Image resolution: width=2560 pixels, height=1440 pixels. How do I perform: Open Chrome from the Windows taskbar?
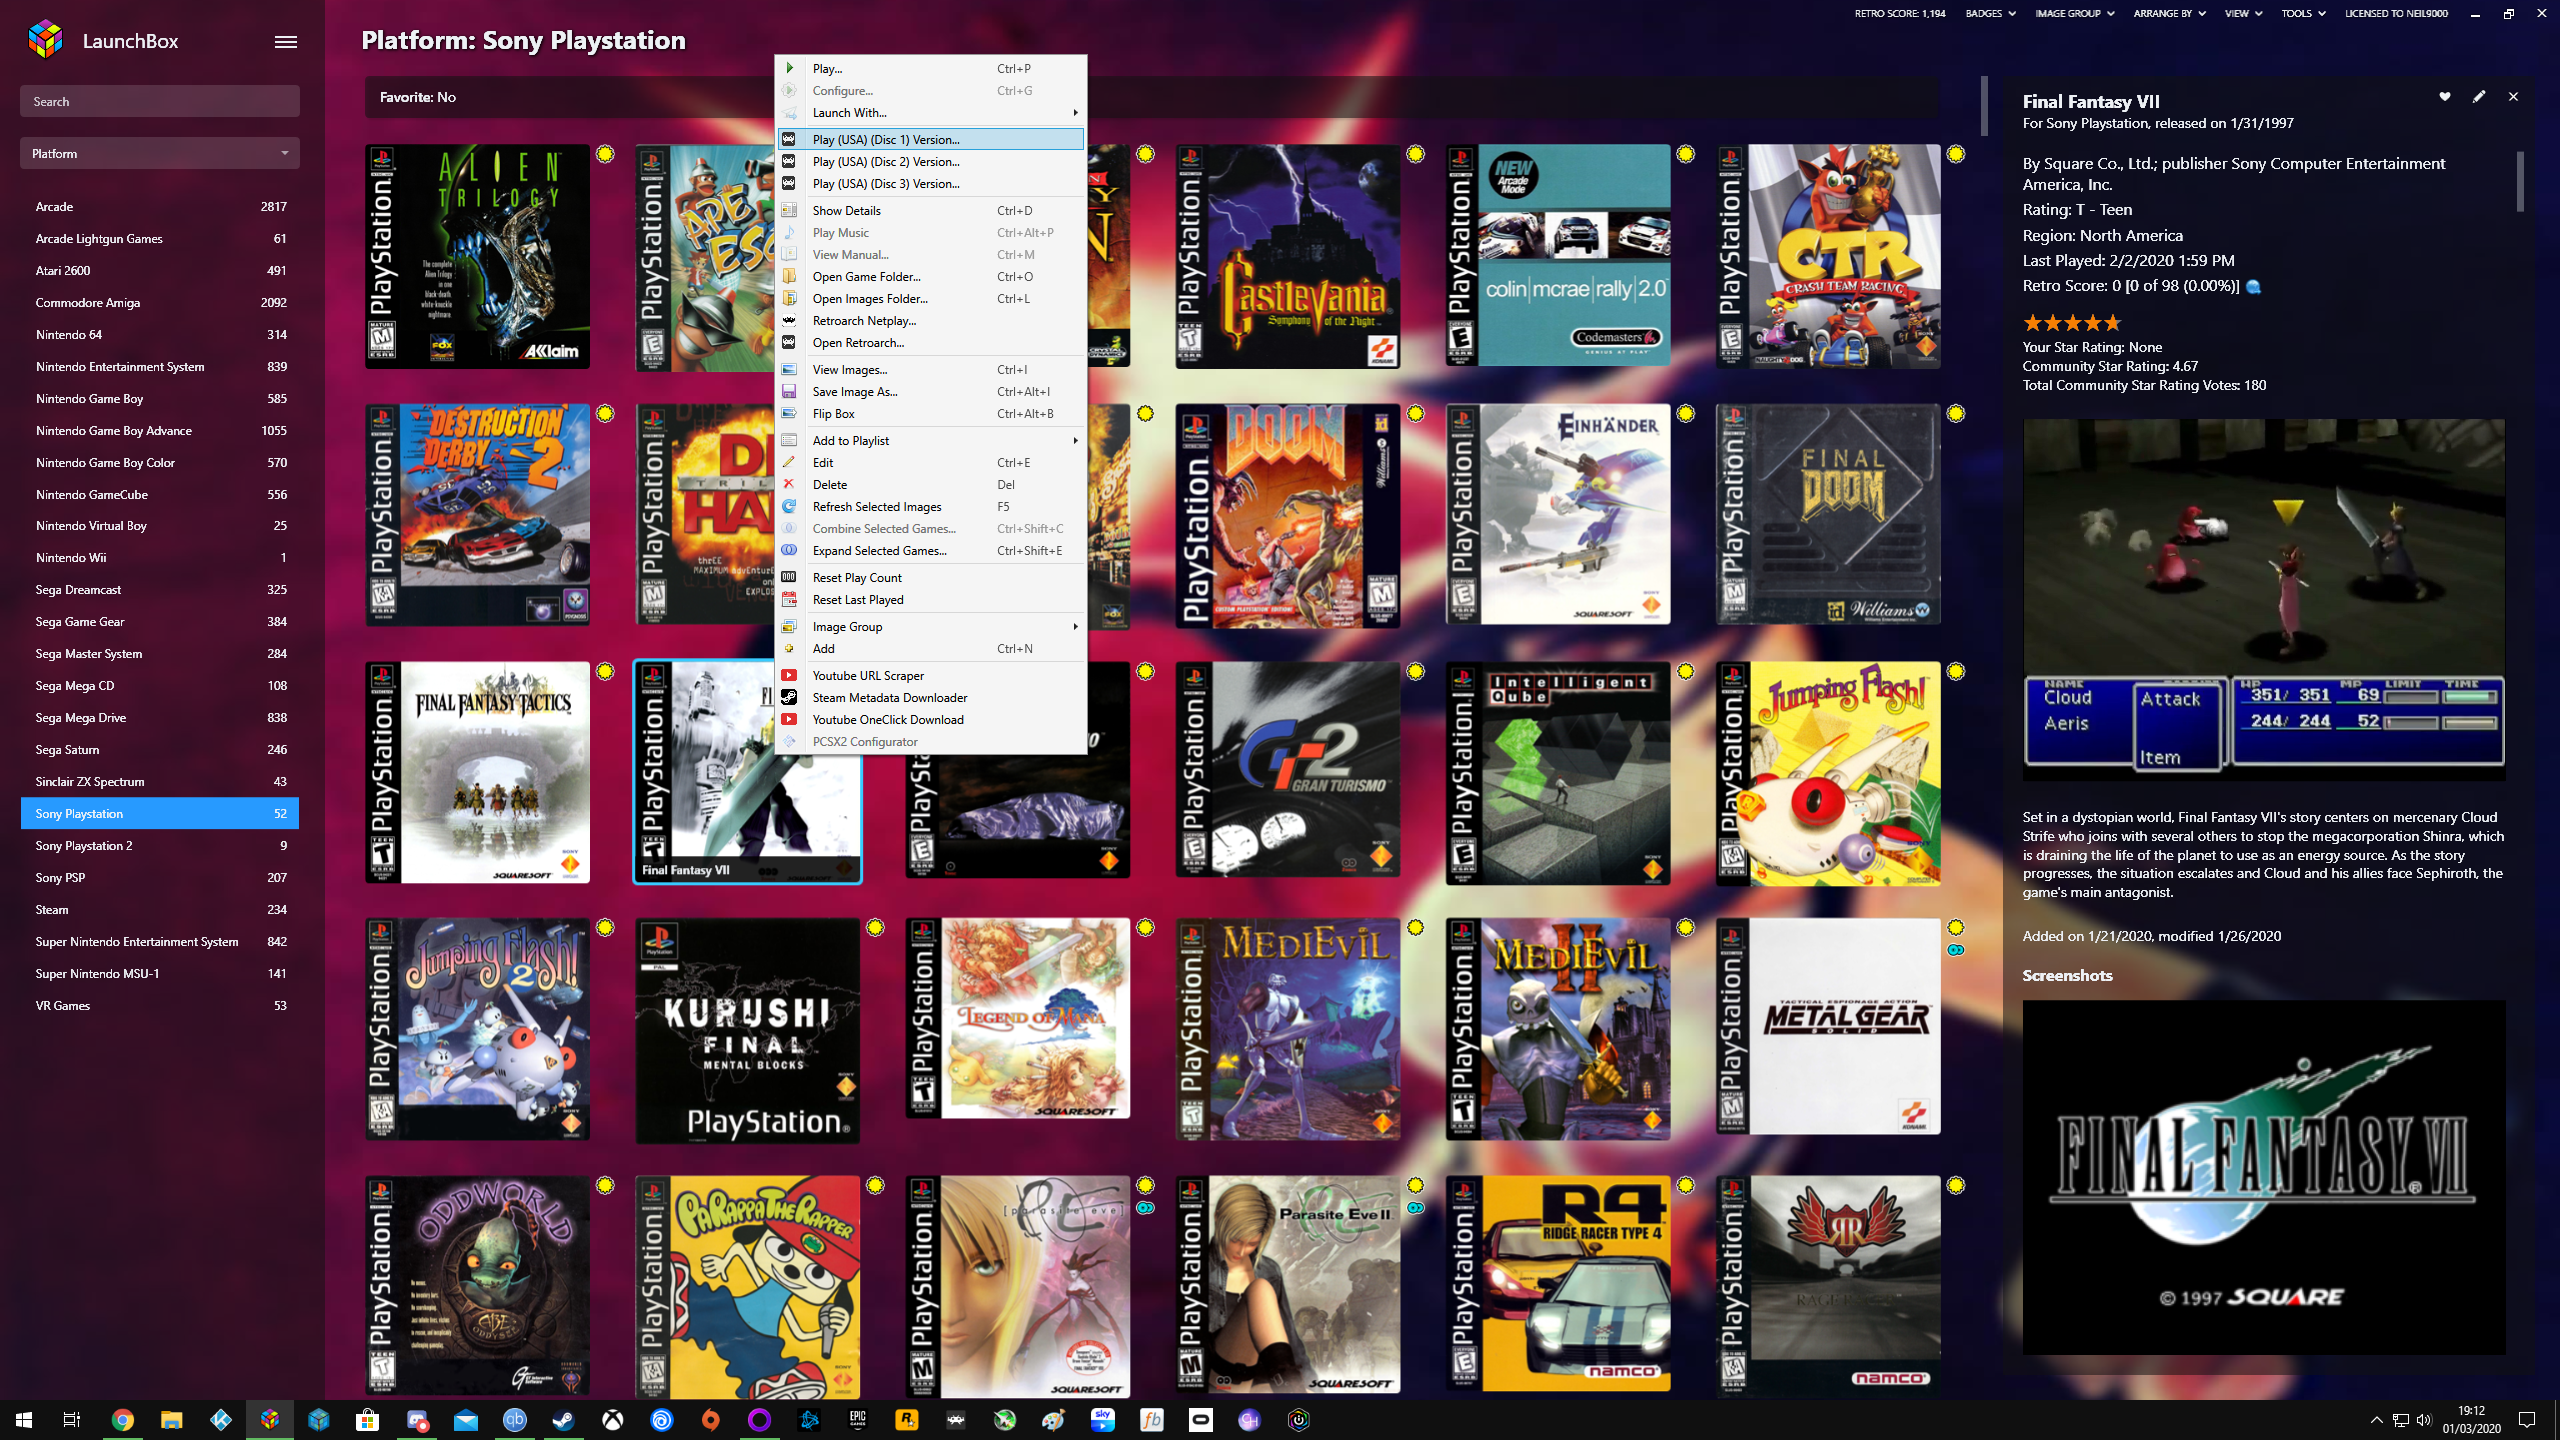coord(122,1420)
